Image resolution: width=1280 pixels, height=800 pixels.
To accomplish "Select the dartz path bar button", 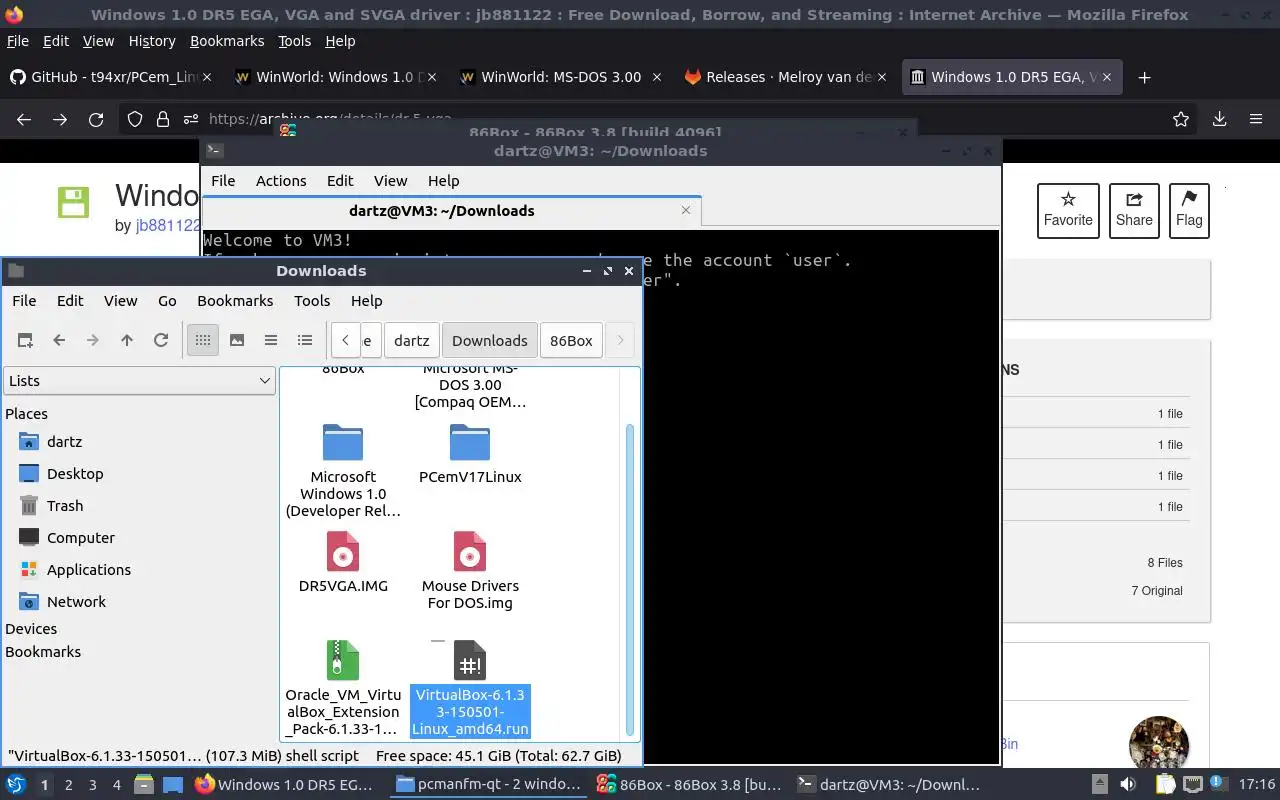I will [x=411, y=340].
